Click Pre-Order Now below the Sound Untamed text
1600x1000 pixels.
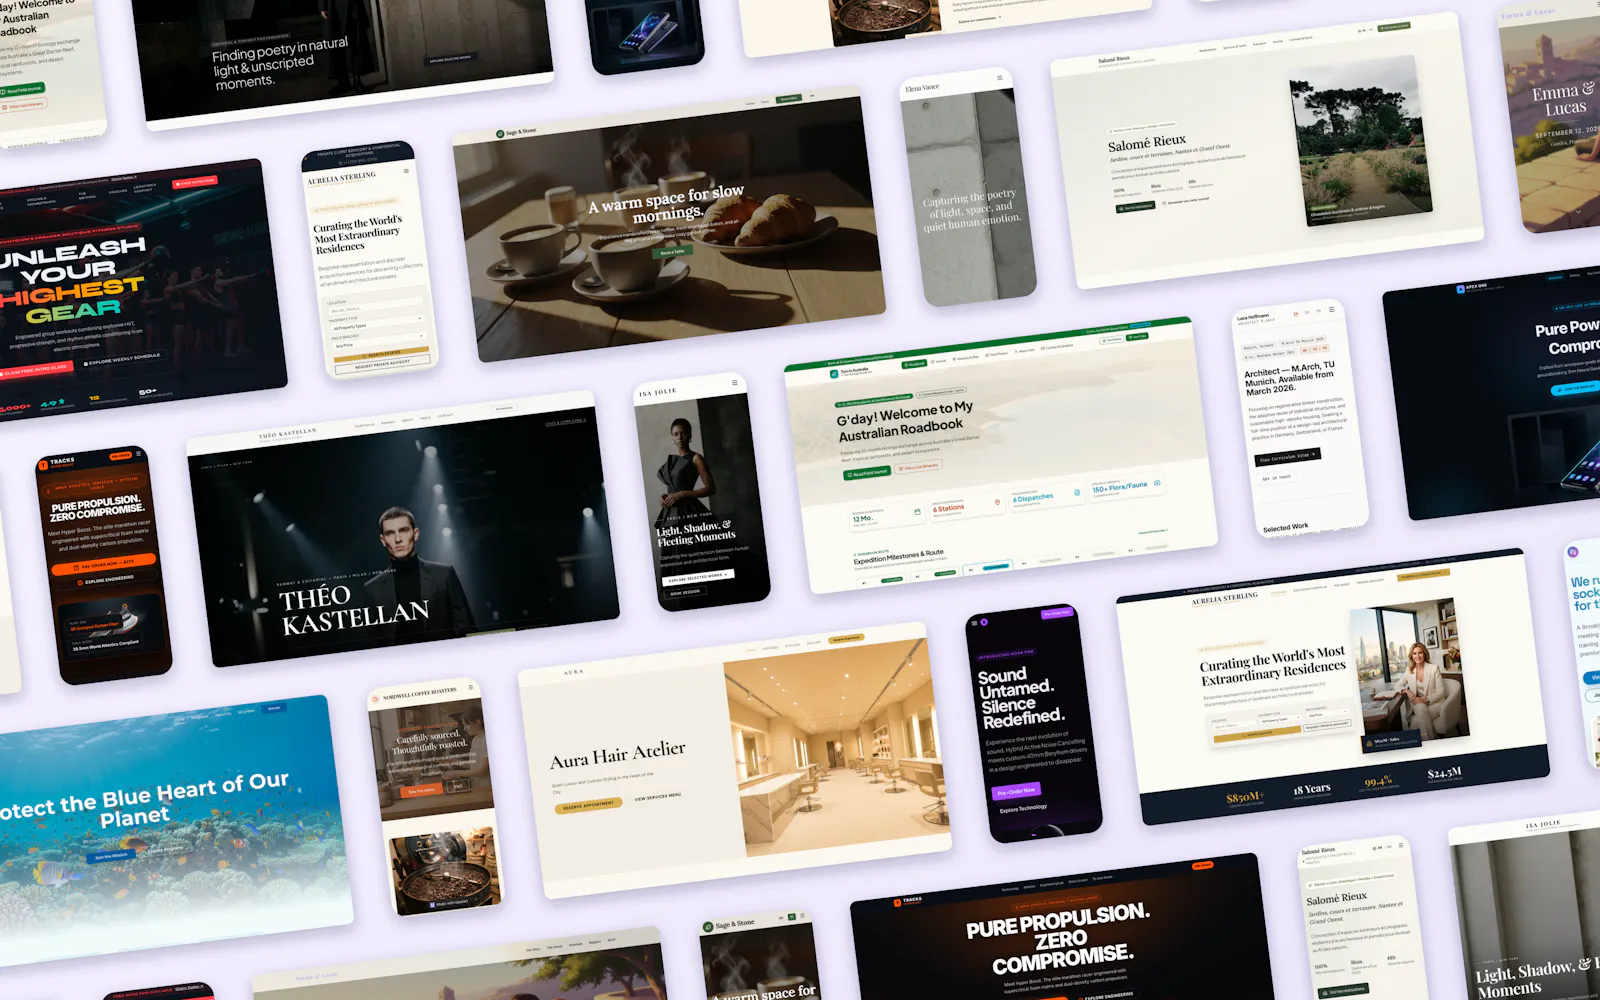point(1015,791)
